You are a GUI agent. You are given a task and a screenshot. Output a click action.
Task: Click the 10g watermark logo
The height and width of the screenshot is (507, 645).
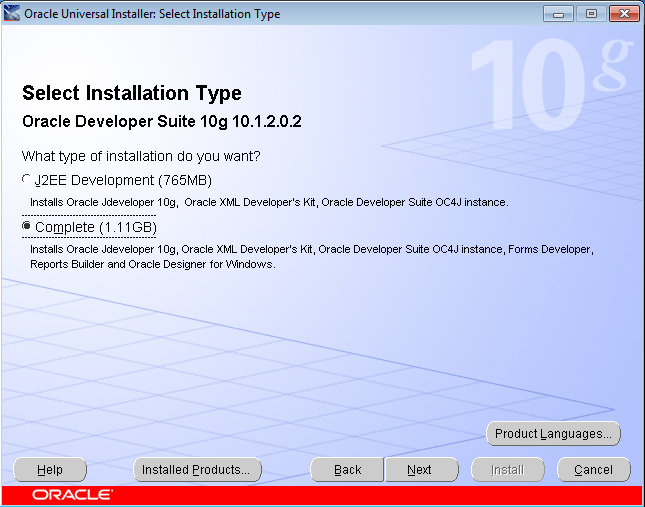[550, 80]
